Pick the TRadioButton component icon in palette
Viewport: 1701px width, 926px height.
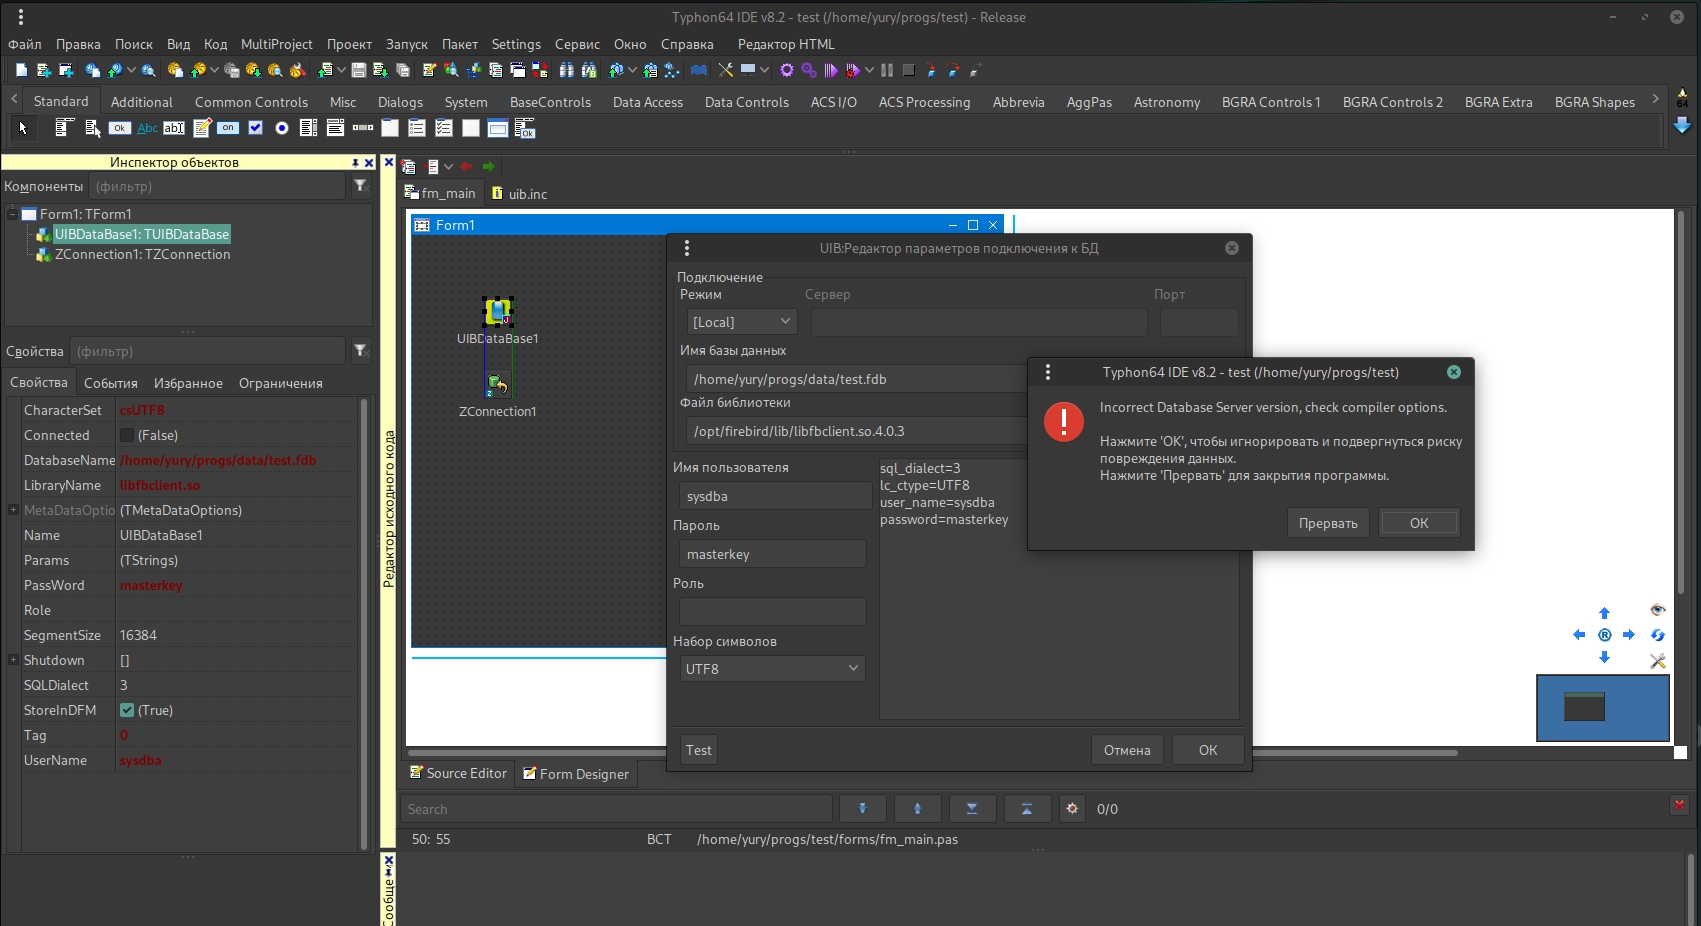pos(282,128)
